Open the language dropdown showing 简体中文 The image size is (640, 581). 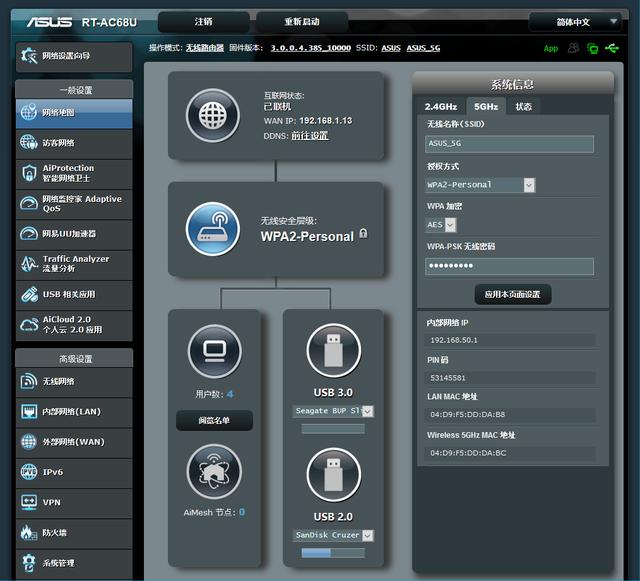point(576,22)
